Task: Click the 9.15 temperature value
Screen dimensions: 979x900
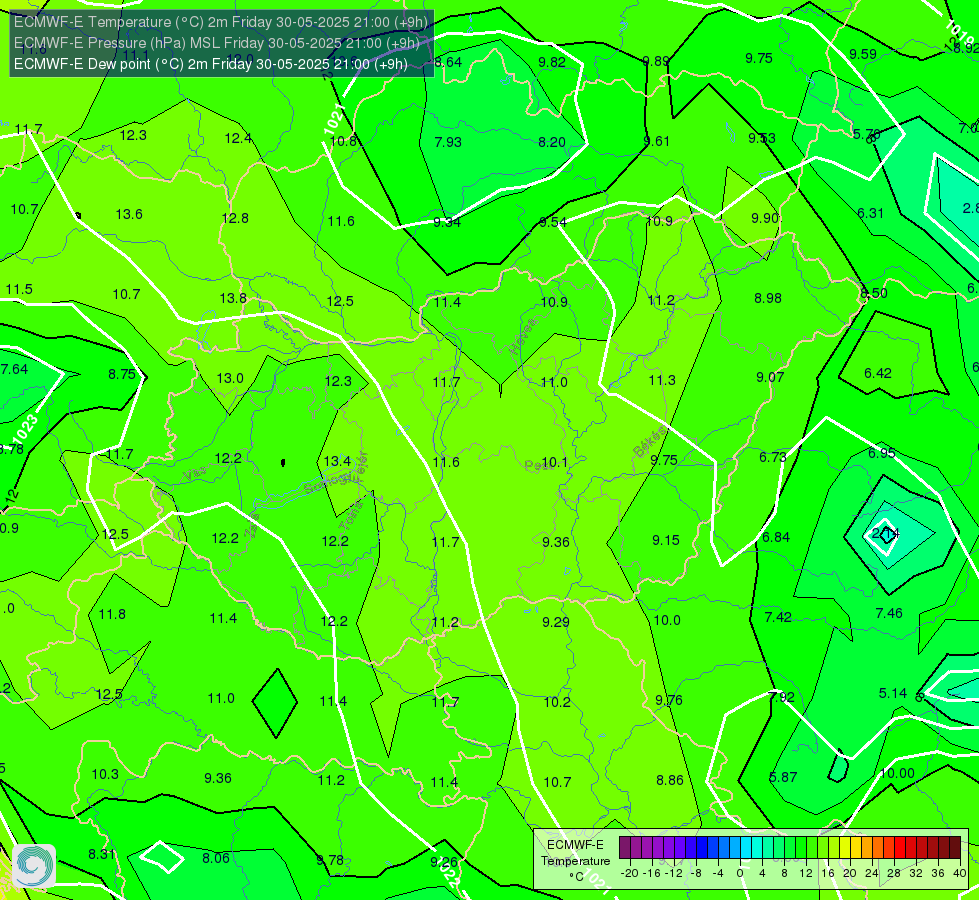Action: click(x=666, y=540)
